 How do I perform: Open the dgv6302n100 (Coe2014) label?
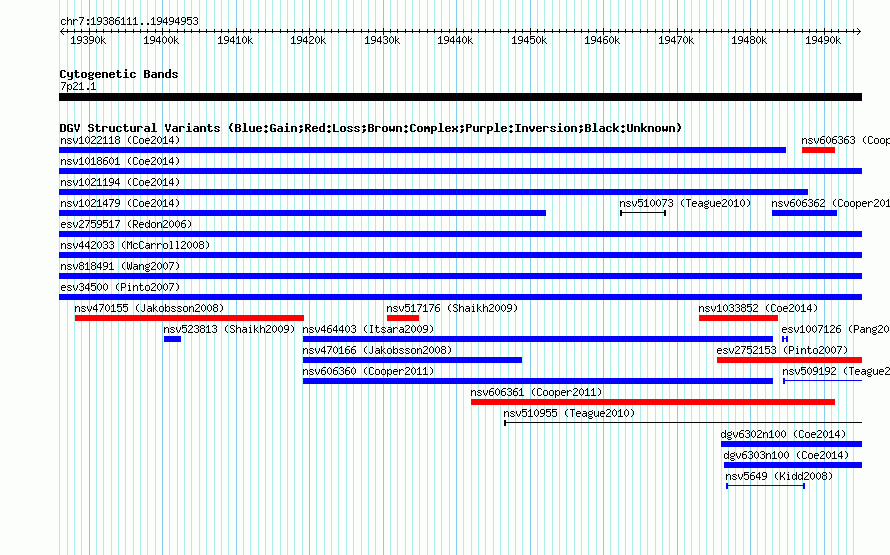click(783, 434)
